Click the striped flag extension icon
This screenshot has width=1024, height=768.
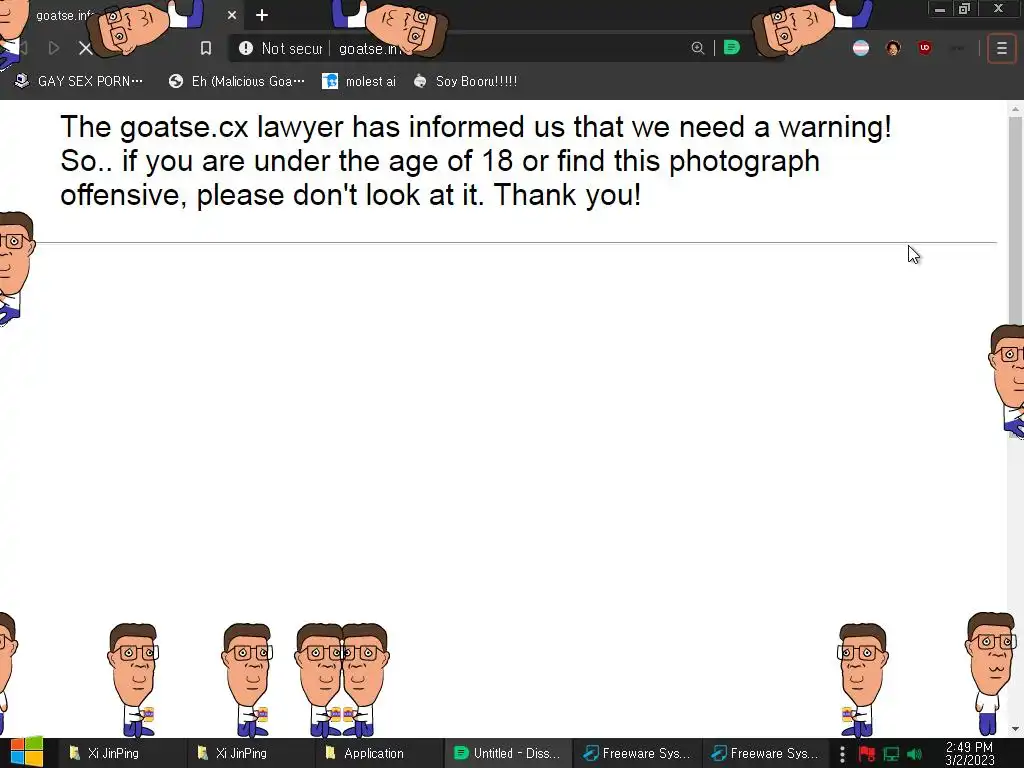[x=861, y=48]
